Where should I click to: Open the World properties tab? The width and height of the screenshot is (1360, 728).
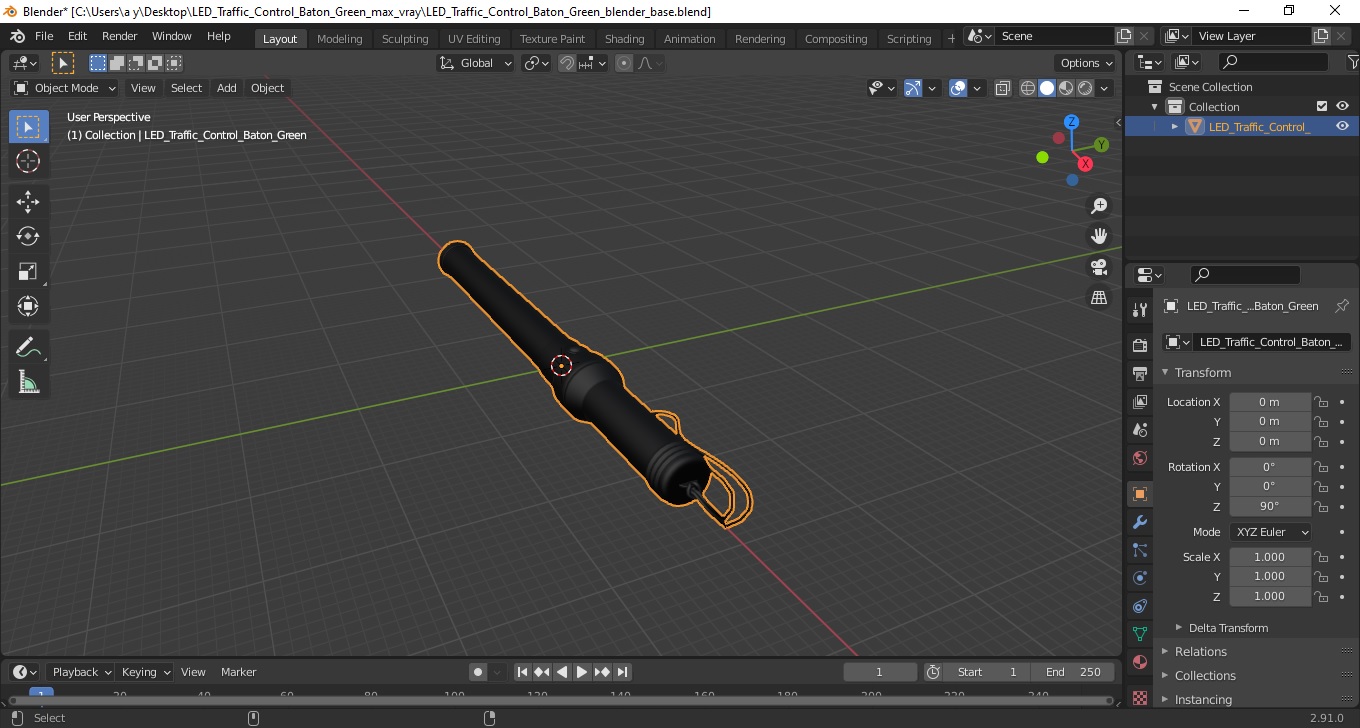tap(1140, 458)
